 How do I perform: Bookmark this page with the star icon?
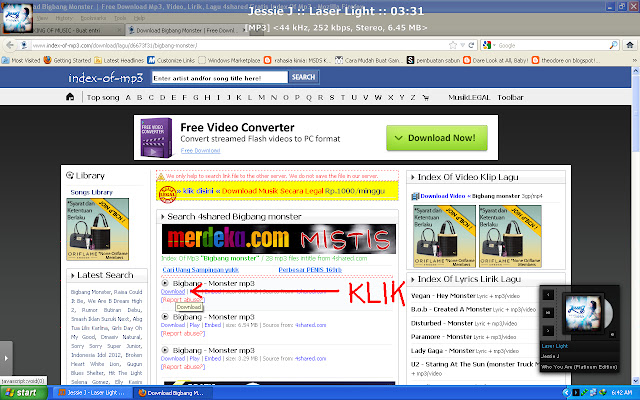click(453, 45)
